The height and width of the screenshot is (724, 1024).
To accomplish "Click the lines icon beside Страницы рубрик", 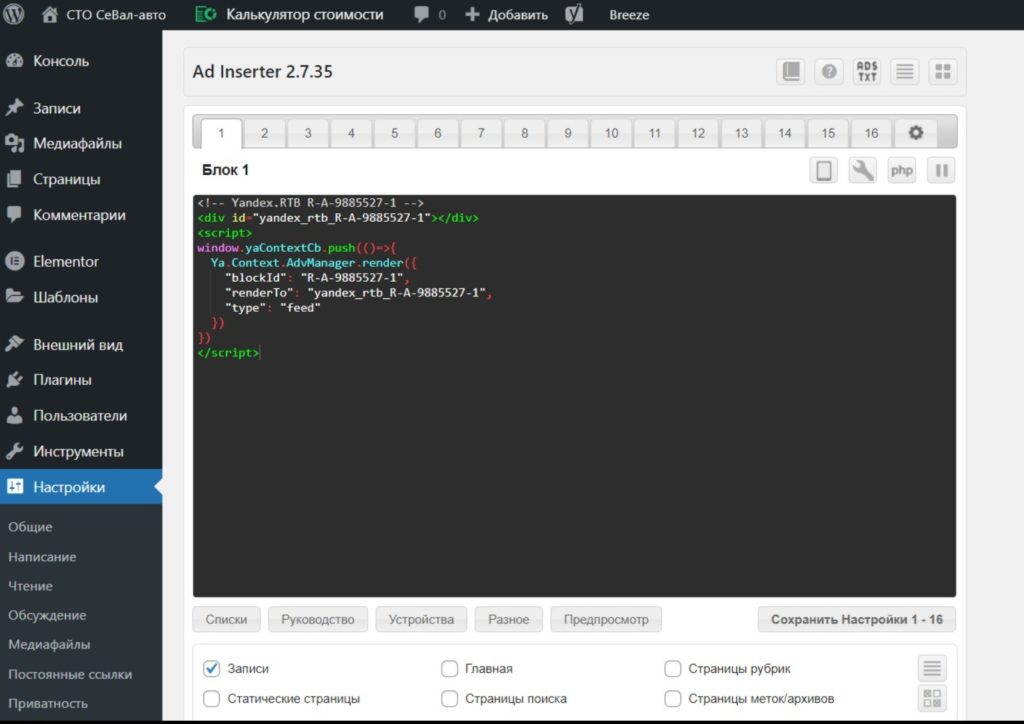I will click(932, 669).
